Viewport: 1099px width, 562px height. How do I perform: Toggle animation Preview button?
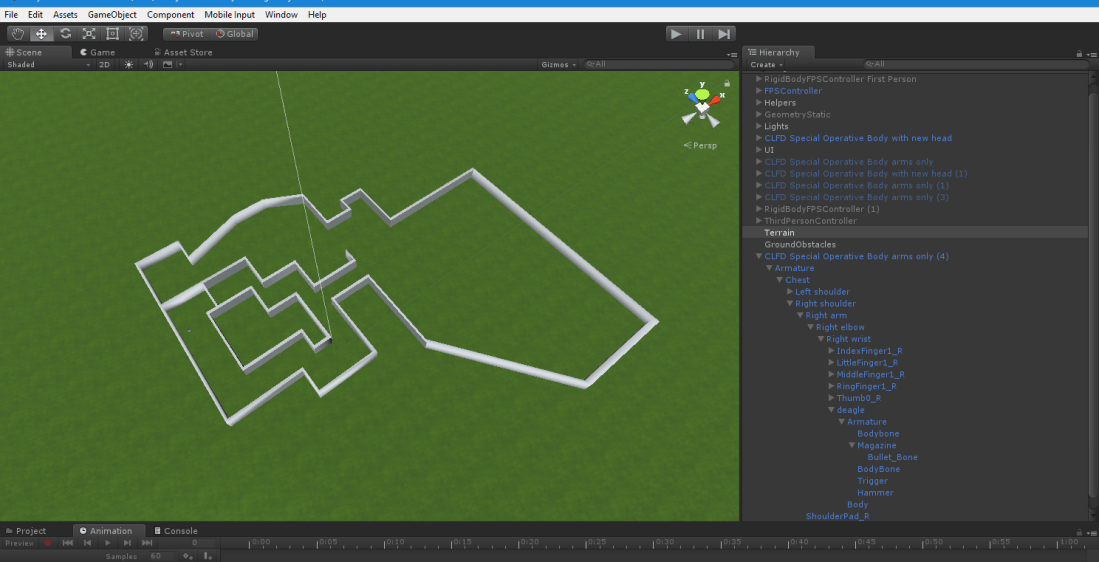point(20,543)
